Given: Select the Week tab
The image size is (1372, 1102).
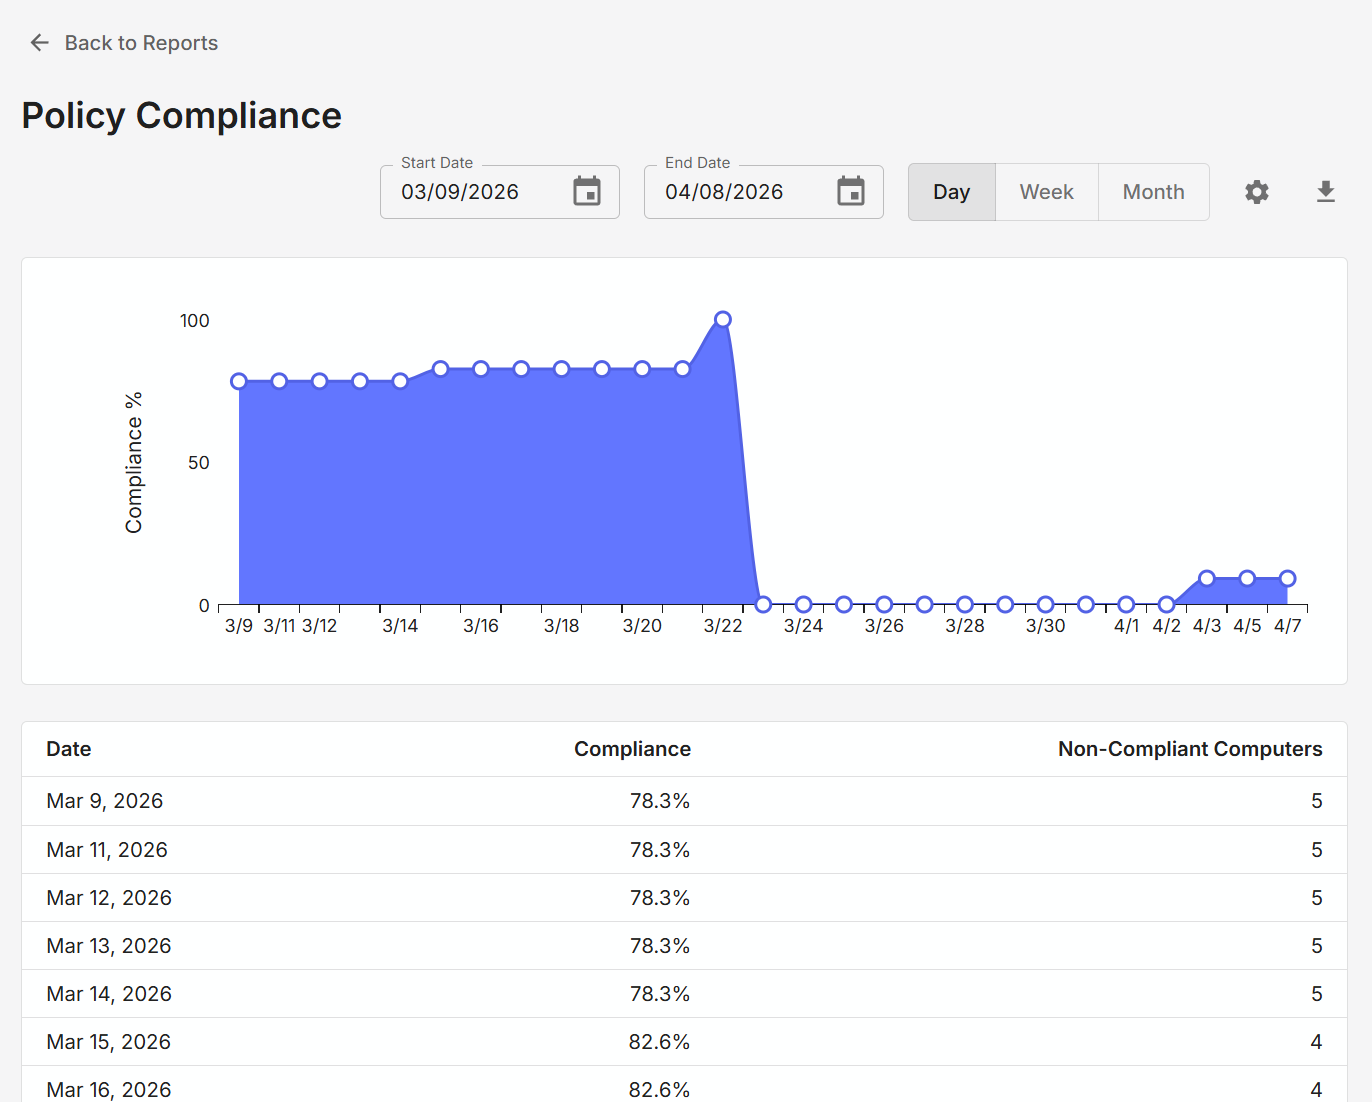Looking at the screenshot, I should [1045, 191].
